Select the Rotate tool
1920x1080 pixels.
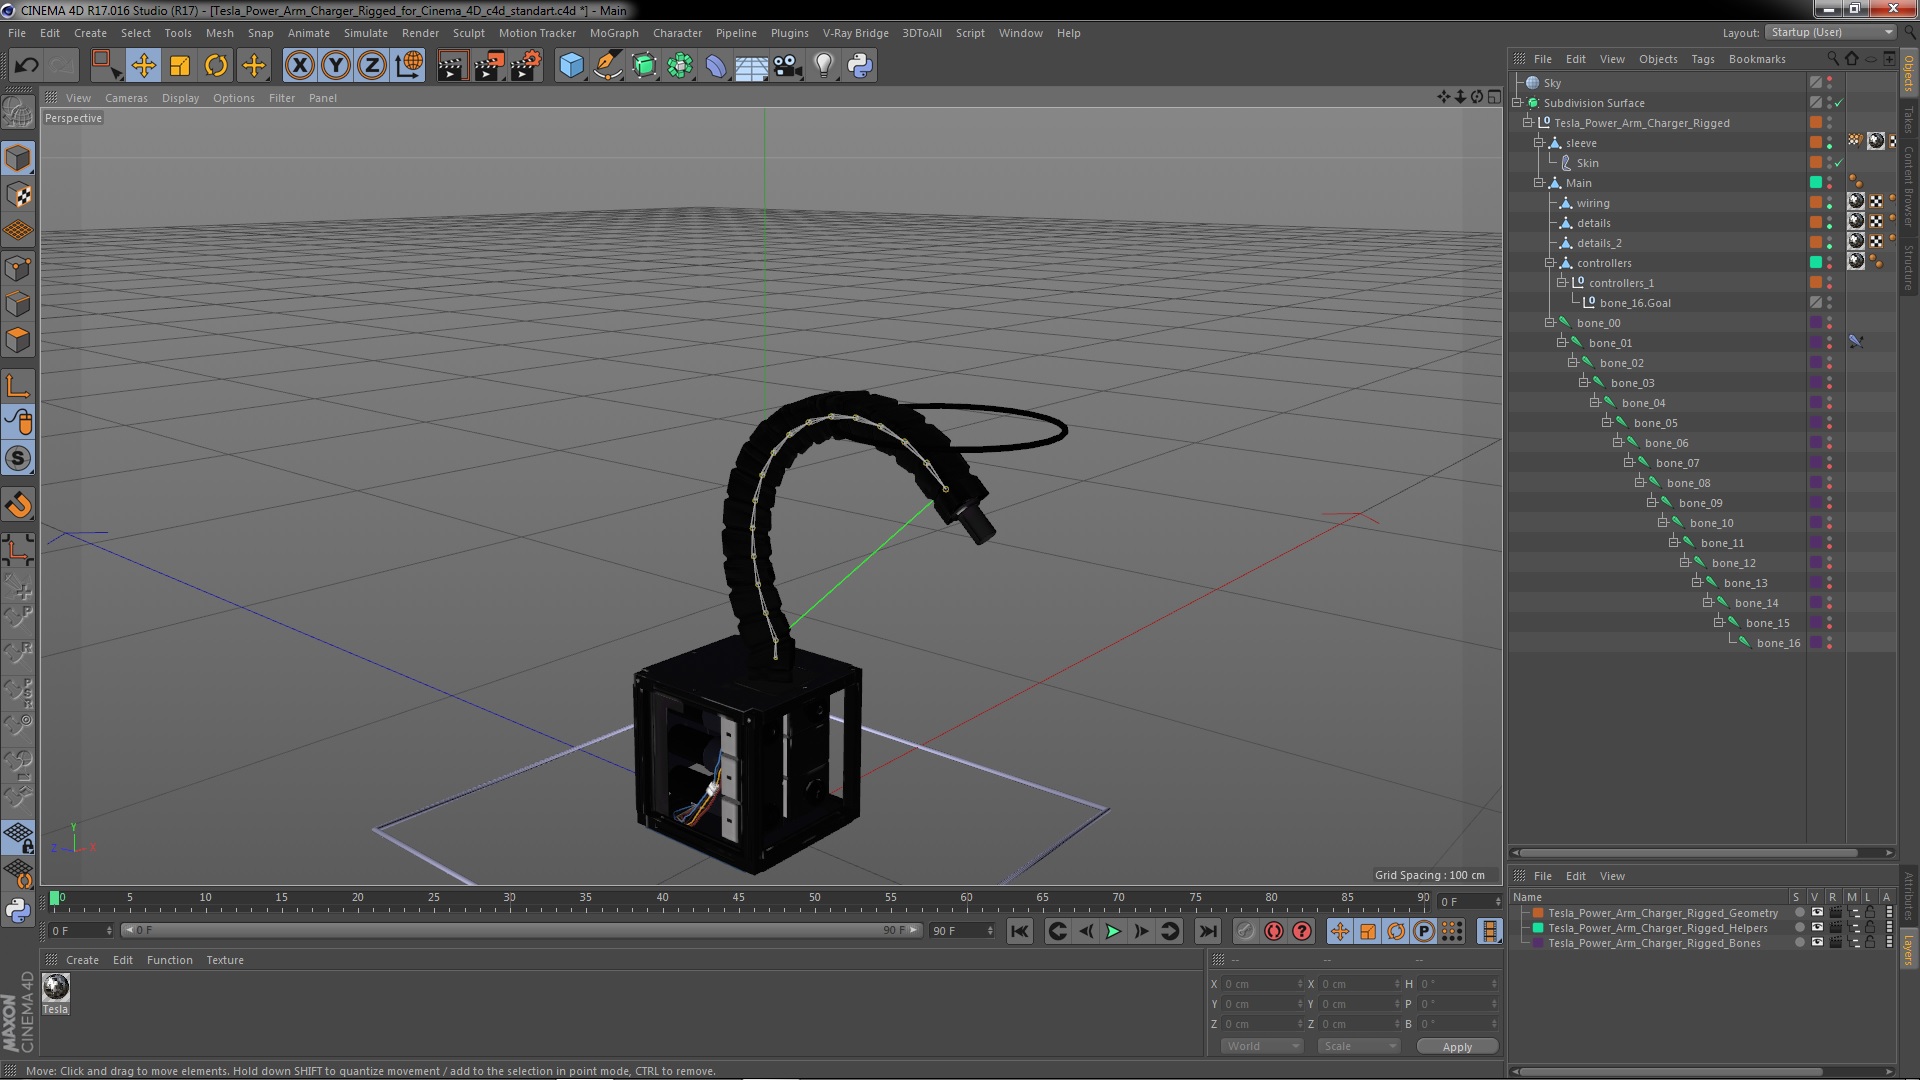[x=216, y=66]
